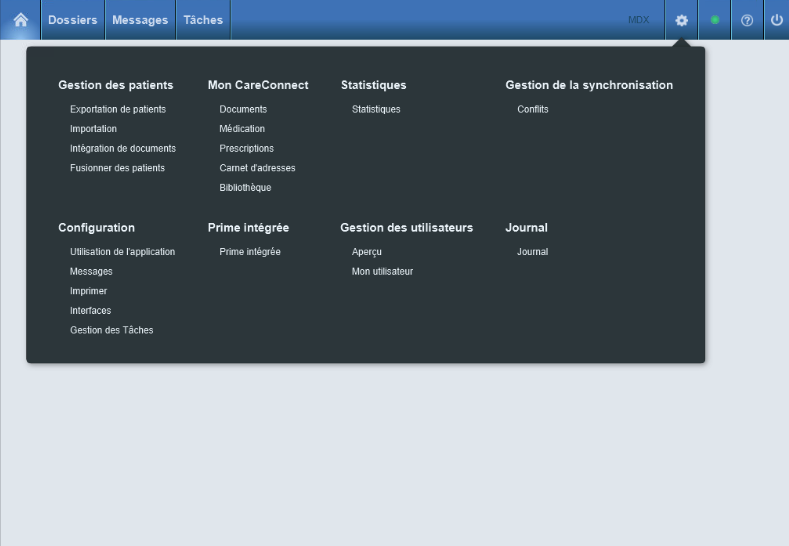Viewport: 789px width, 546px height.
Task: Open Messages under Configuration
Action: tap(91, 271)
